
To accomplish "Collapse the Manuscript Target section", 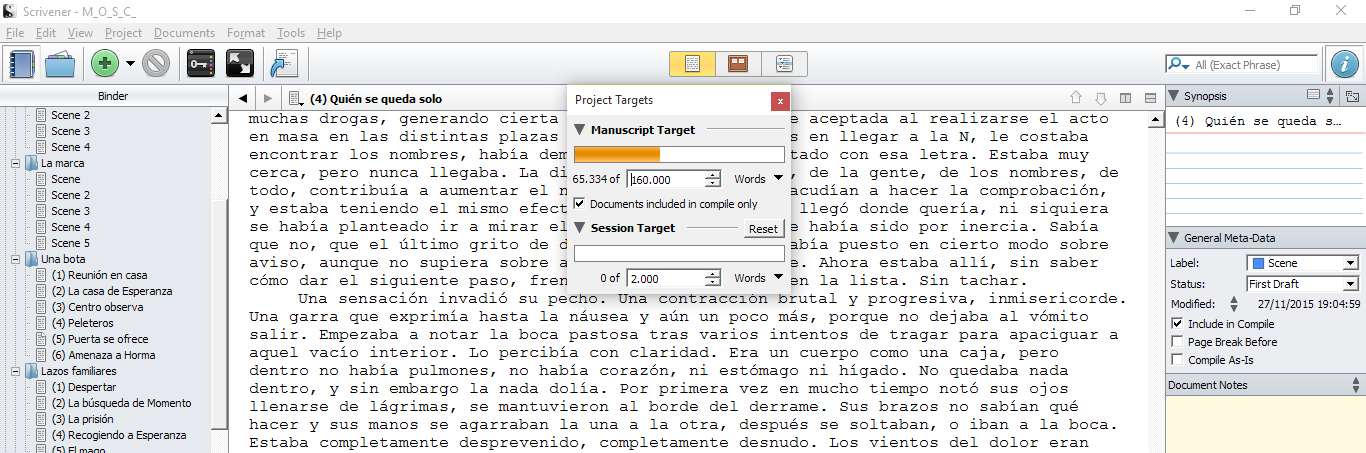I will [x=580, y=130].
